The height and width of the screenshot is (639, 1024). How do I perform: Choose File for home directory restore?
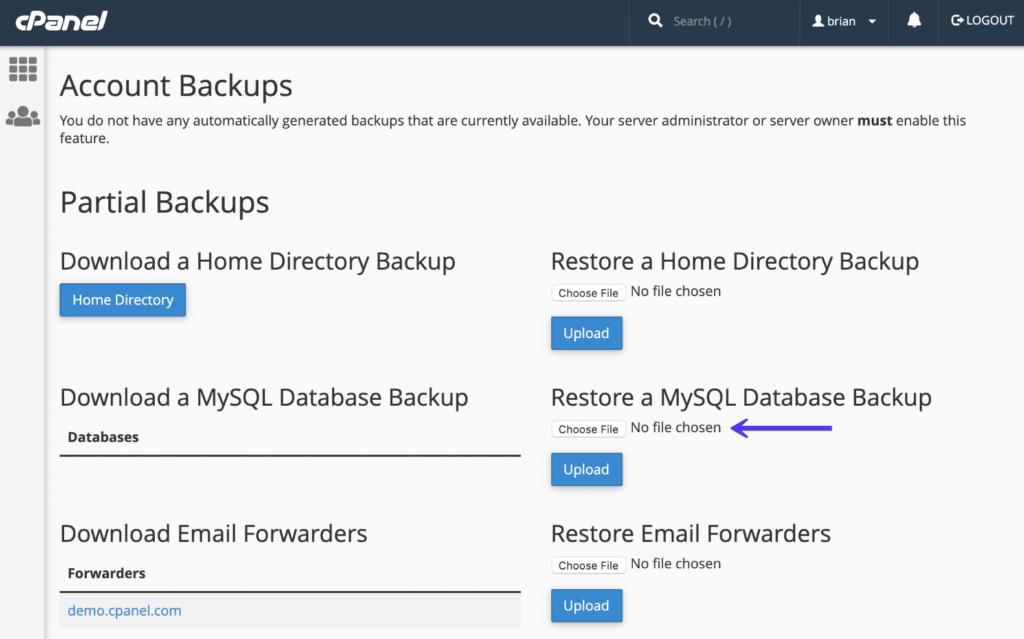click(x=588, y=292)
